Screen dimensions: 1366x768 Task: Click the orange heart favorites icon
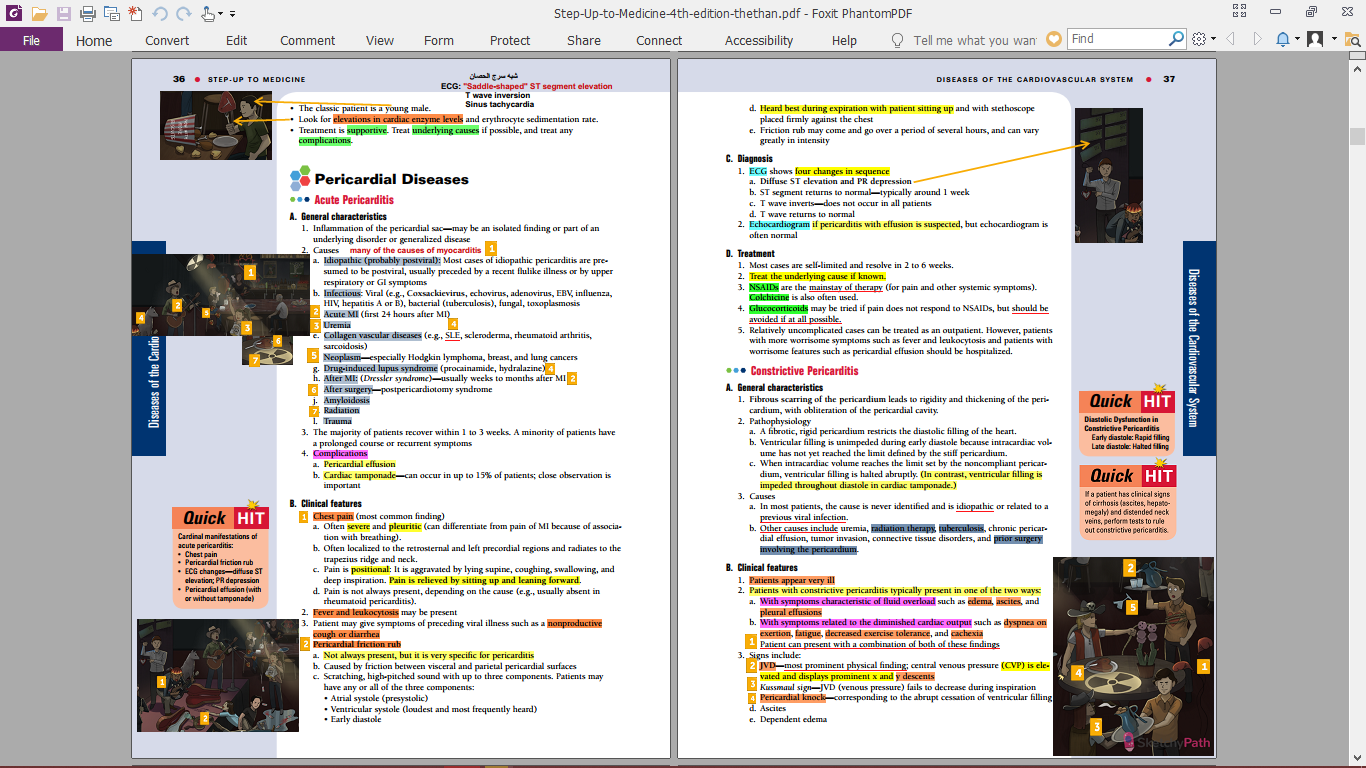coord(1054,39)
